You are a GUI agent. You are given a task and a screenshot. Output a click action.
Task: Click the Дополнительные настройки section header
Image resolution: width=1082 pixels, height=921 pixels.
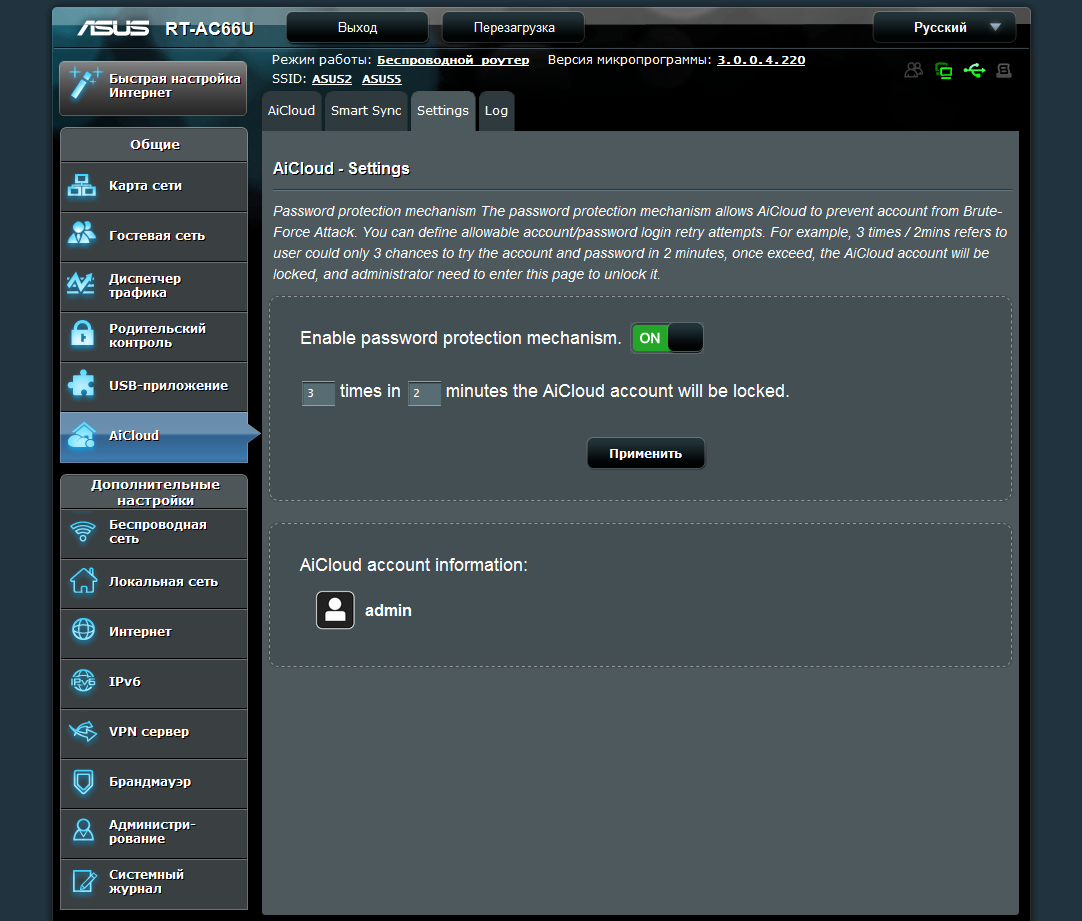[155, 493]
